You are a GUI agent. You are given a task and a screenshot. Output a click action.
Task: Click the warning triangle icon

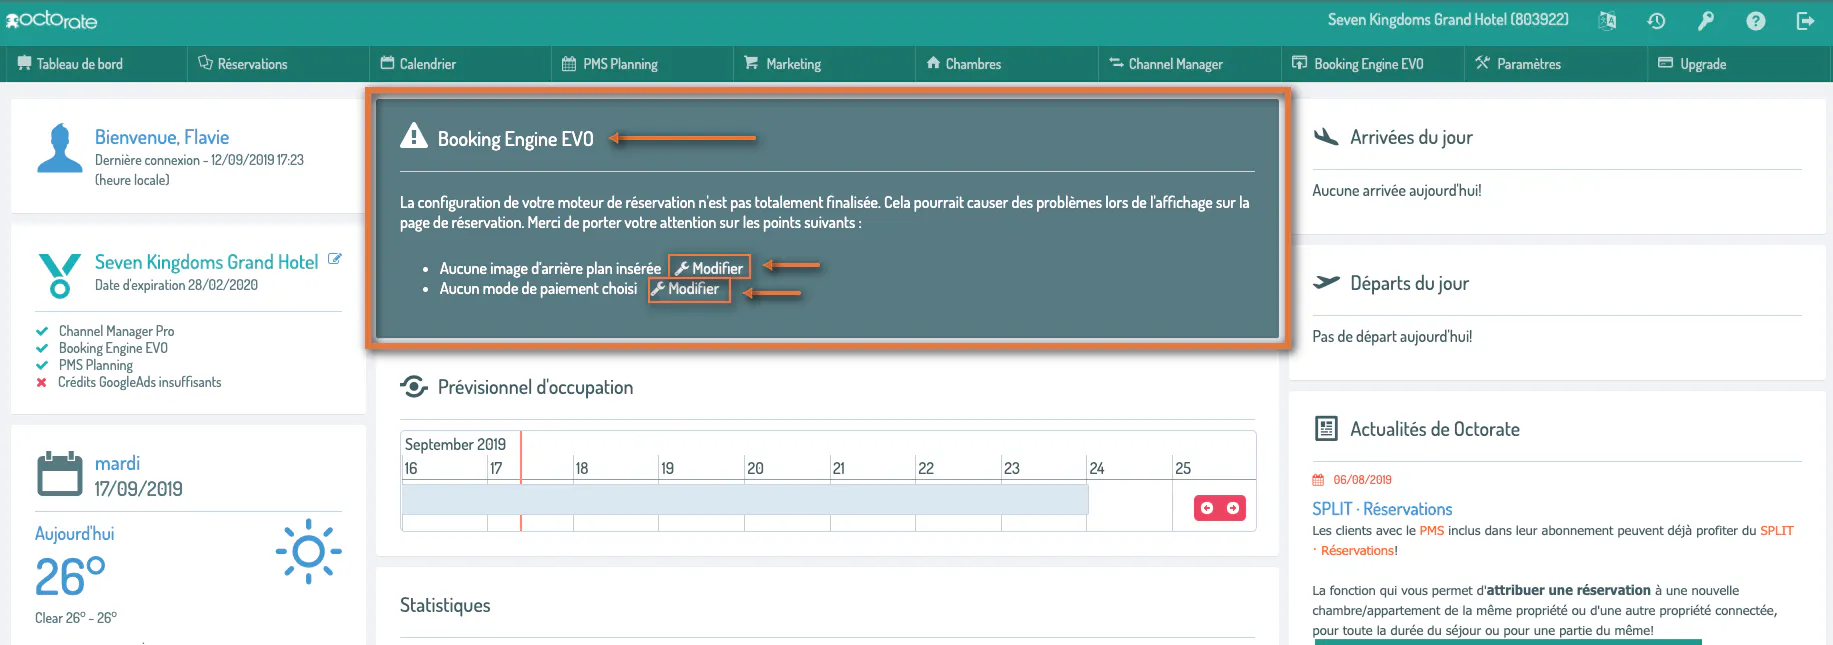413,136
